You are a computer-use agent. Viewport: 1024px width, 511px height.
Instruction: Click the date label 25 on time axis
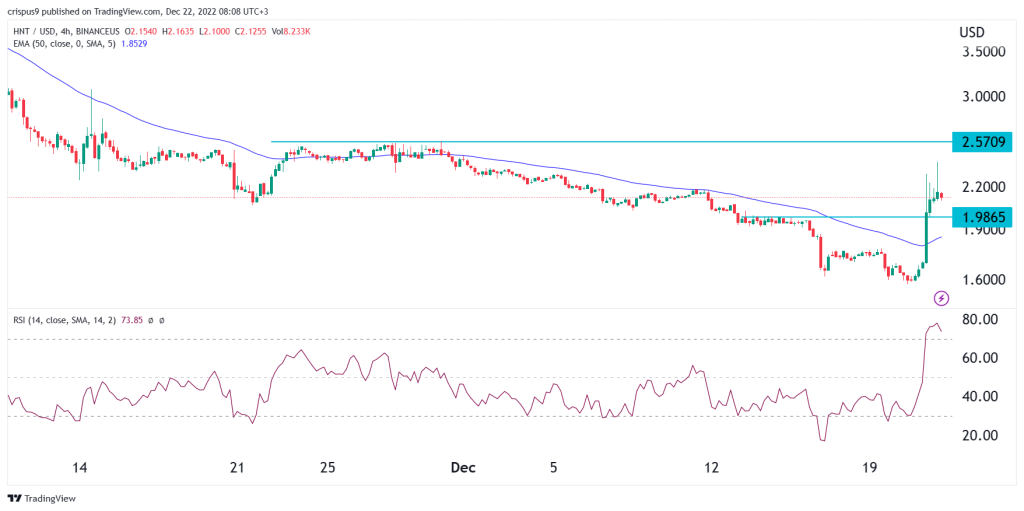tap(328, 468)
